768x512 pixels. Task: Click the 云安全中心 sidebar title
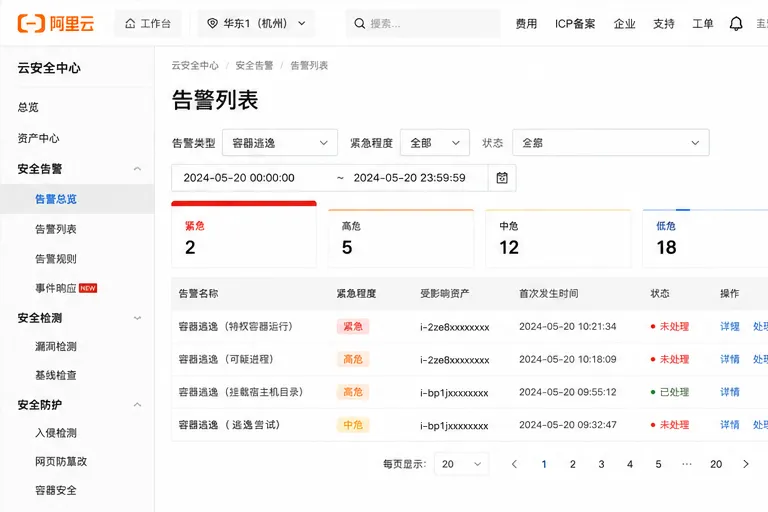(x=49, y=68)
